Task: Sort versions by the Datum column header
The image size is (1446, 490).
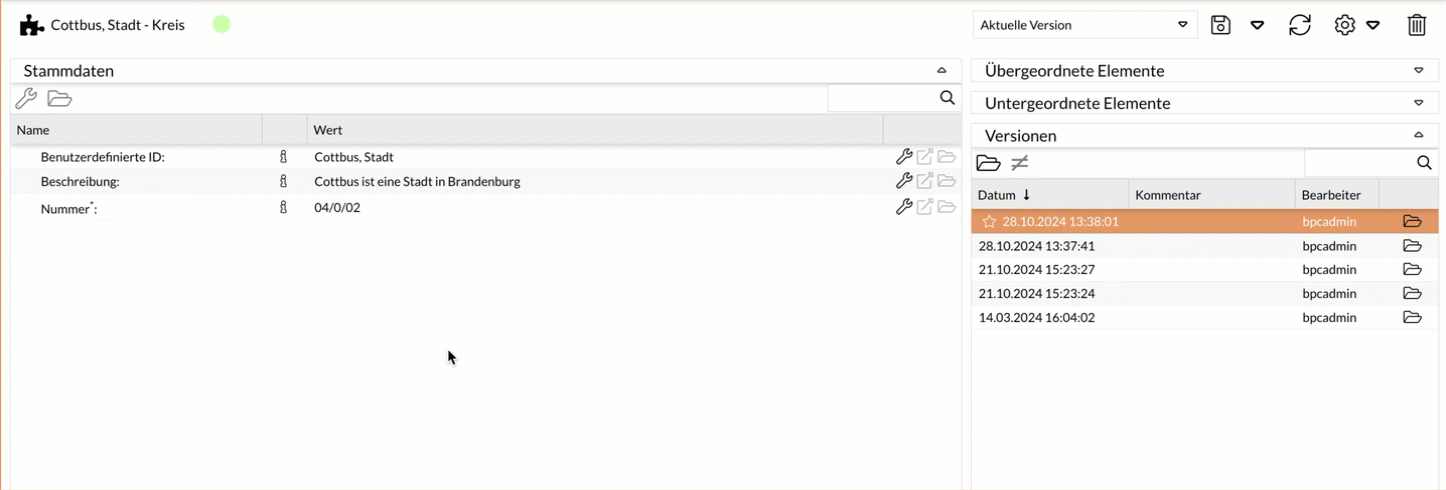Action: (1003, 195)
